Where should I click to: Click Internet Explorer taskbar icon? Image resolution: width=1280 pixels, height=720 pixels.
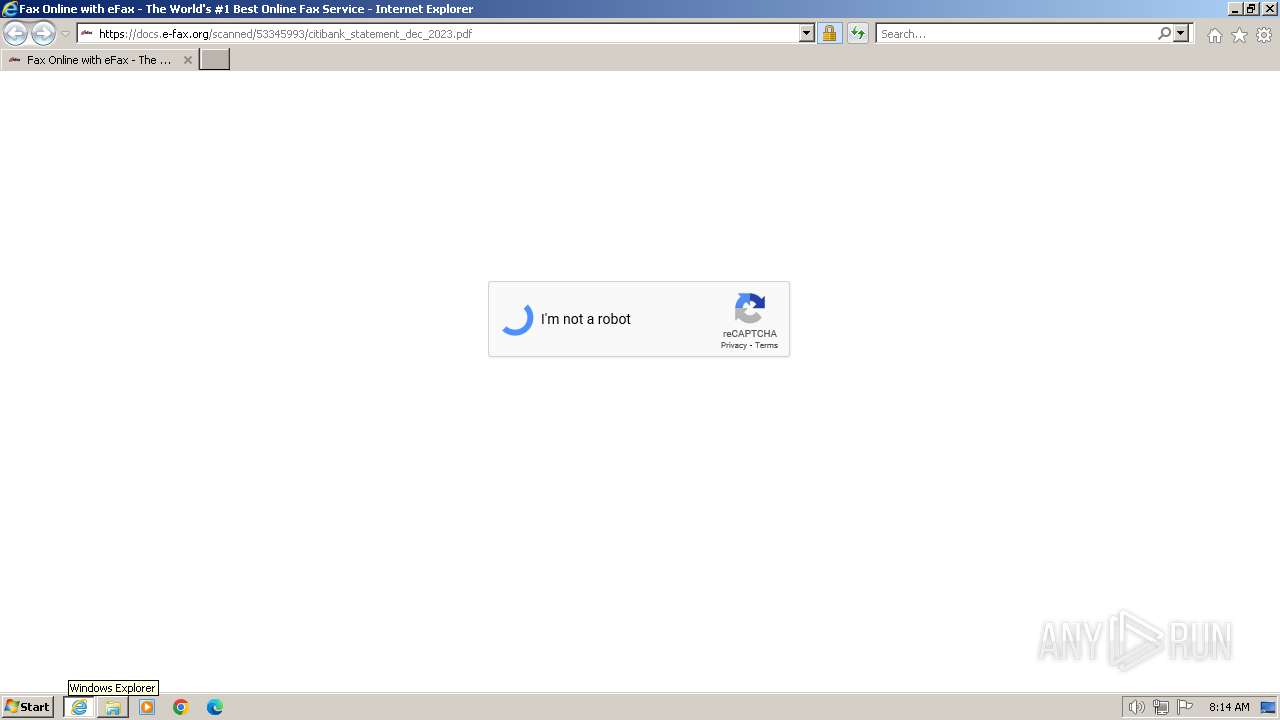click(79, 707)
